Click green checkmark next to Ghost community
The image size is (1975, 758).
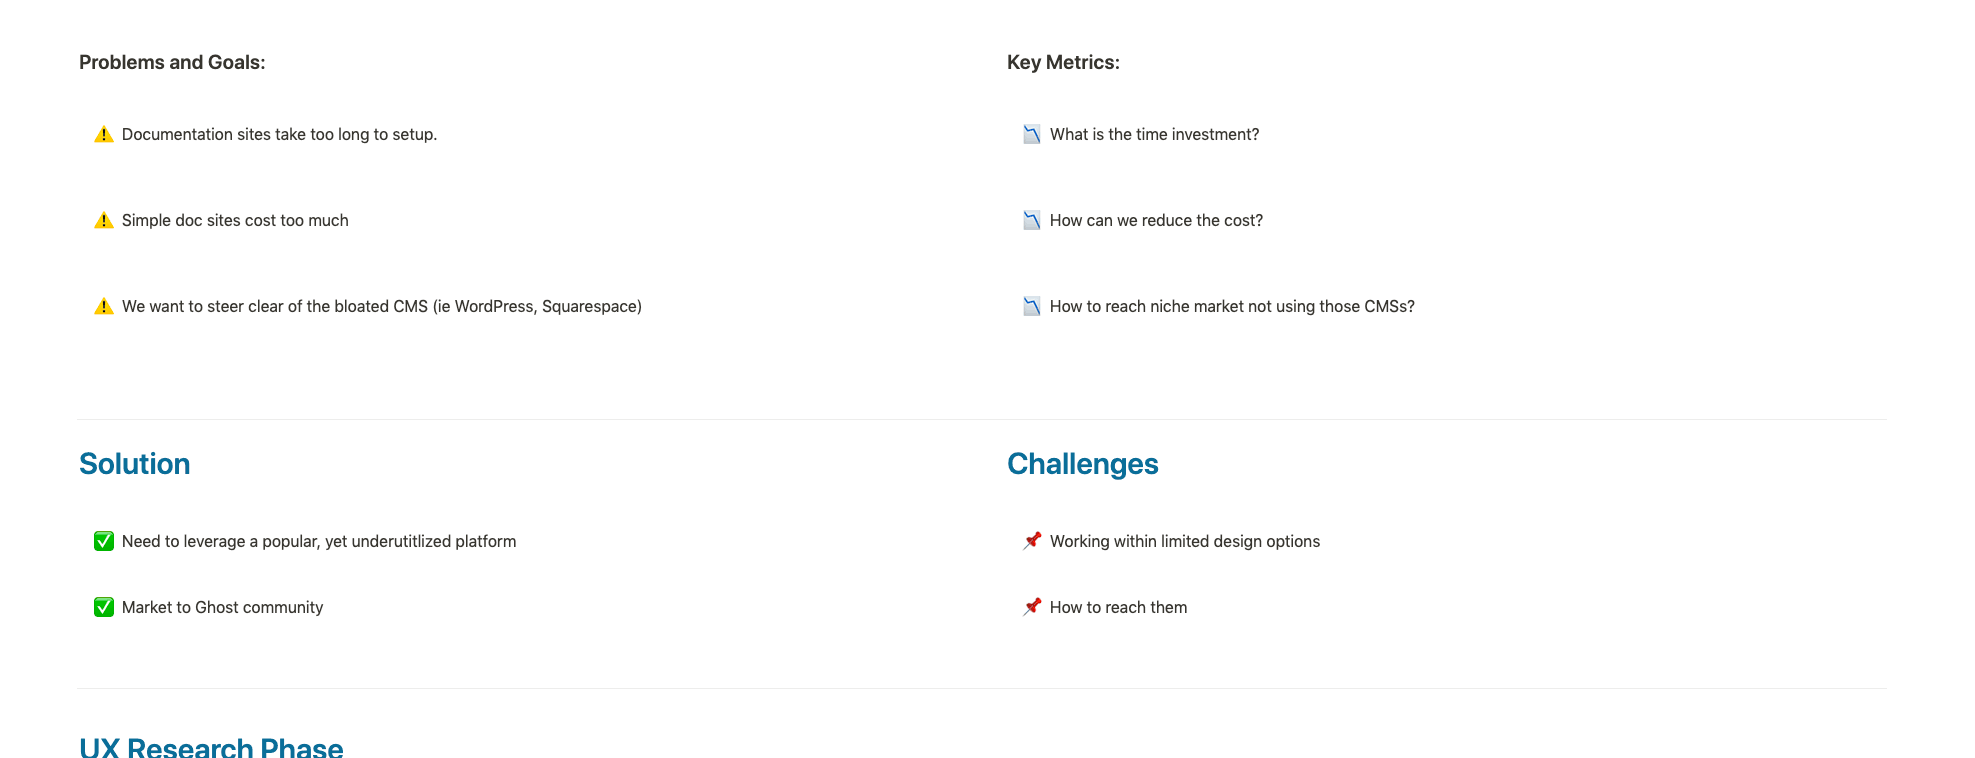pyautogui.click(x=103, y=607)
